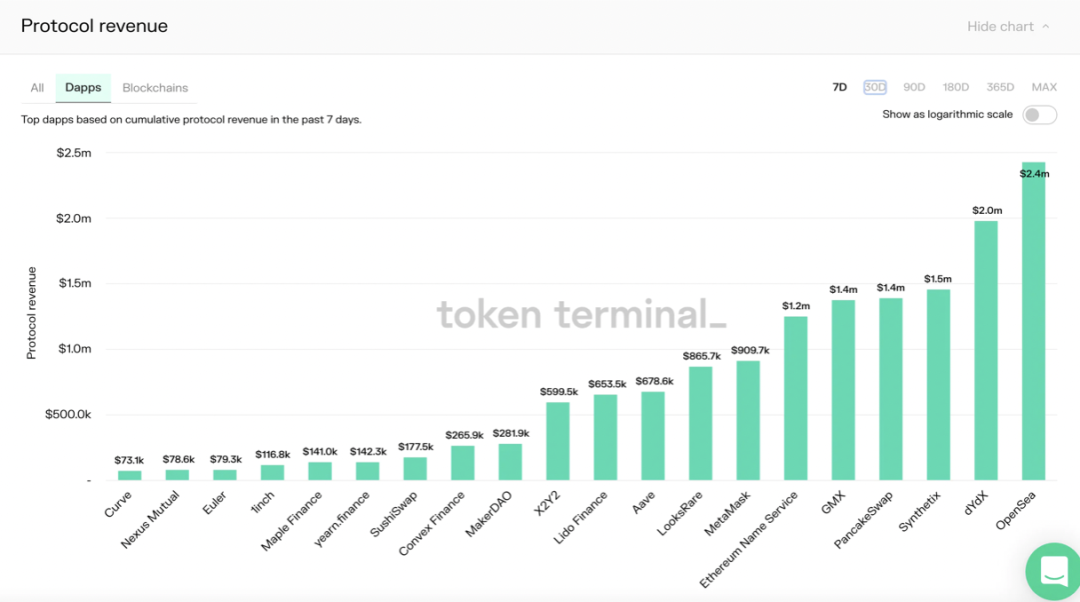Viewport: 1080px width, 602px height.
Task: Click the OpenSea axis label
Action: 1015,511
